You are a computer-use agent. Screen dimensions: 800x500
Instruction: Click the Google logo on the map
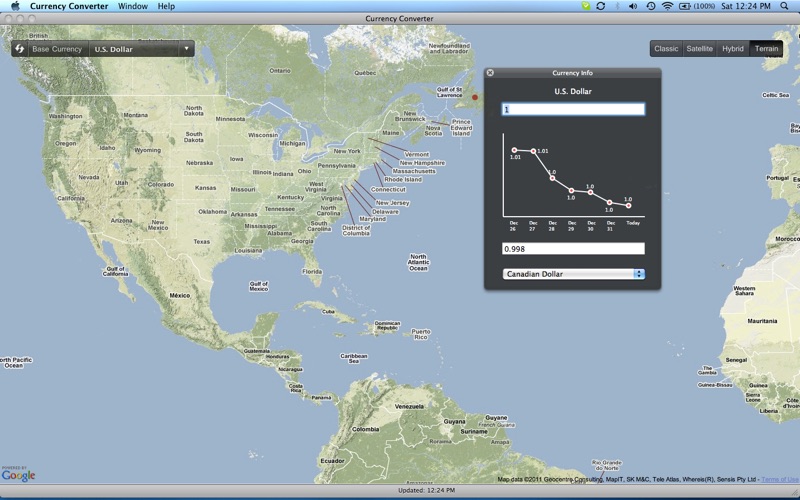pyautogui.click(x=18, y=475)
